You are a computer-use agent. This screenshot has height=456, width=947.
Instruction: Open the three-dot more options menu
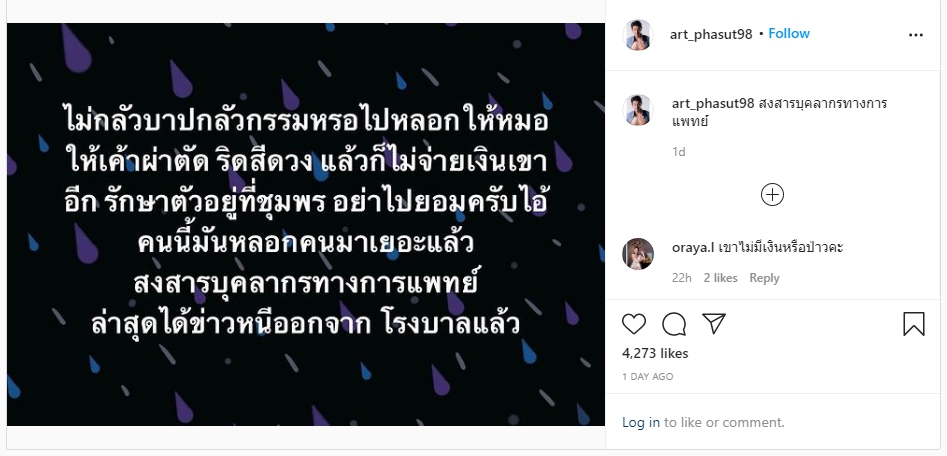click(916, 35)
